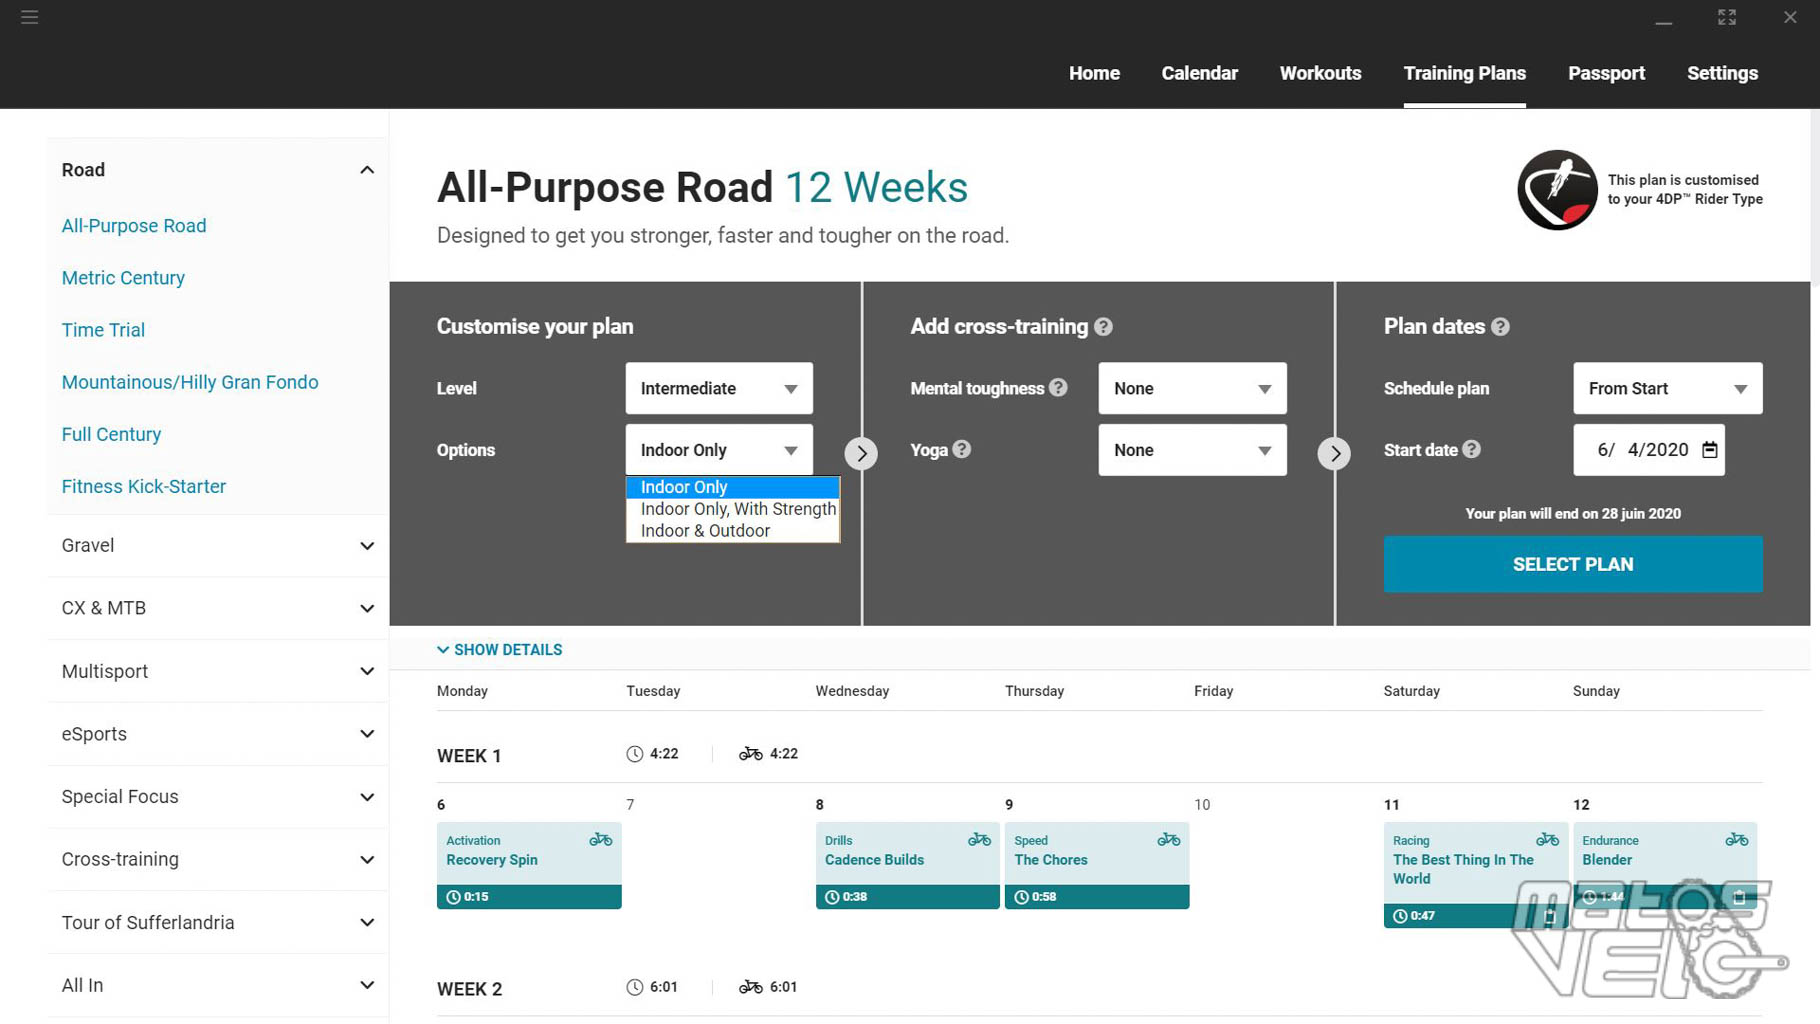Click the arrow circle after Add cross-training

click(1334, 453)
